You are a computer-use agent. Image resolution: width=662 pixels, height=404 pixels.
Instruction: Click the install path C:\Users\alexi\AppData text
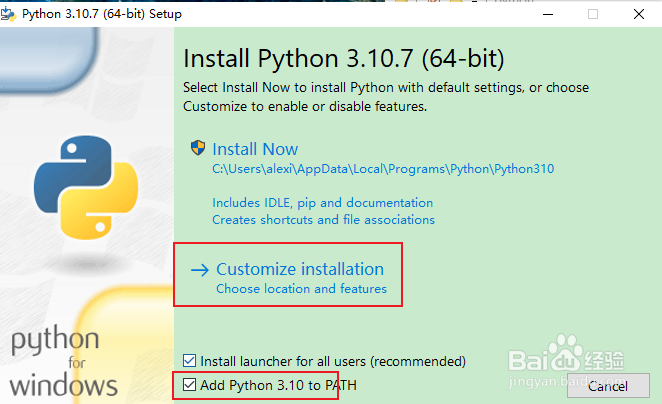click(383, 169)
